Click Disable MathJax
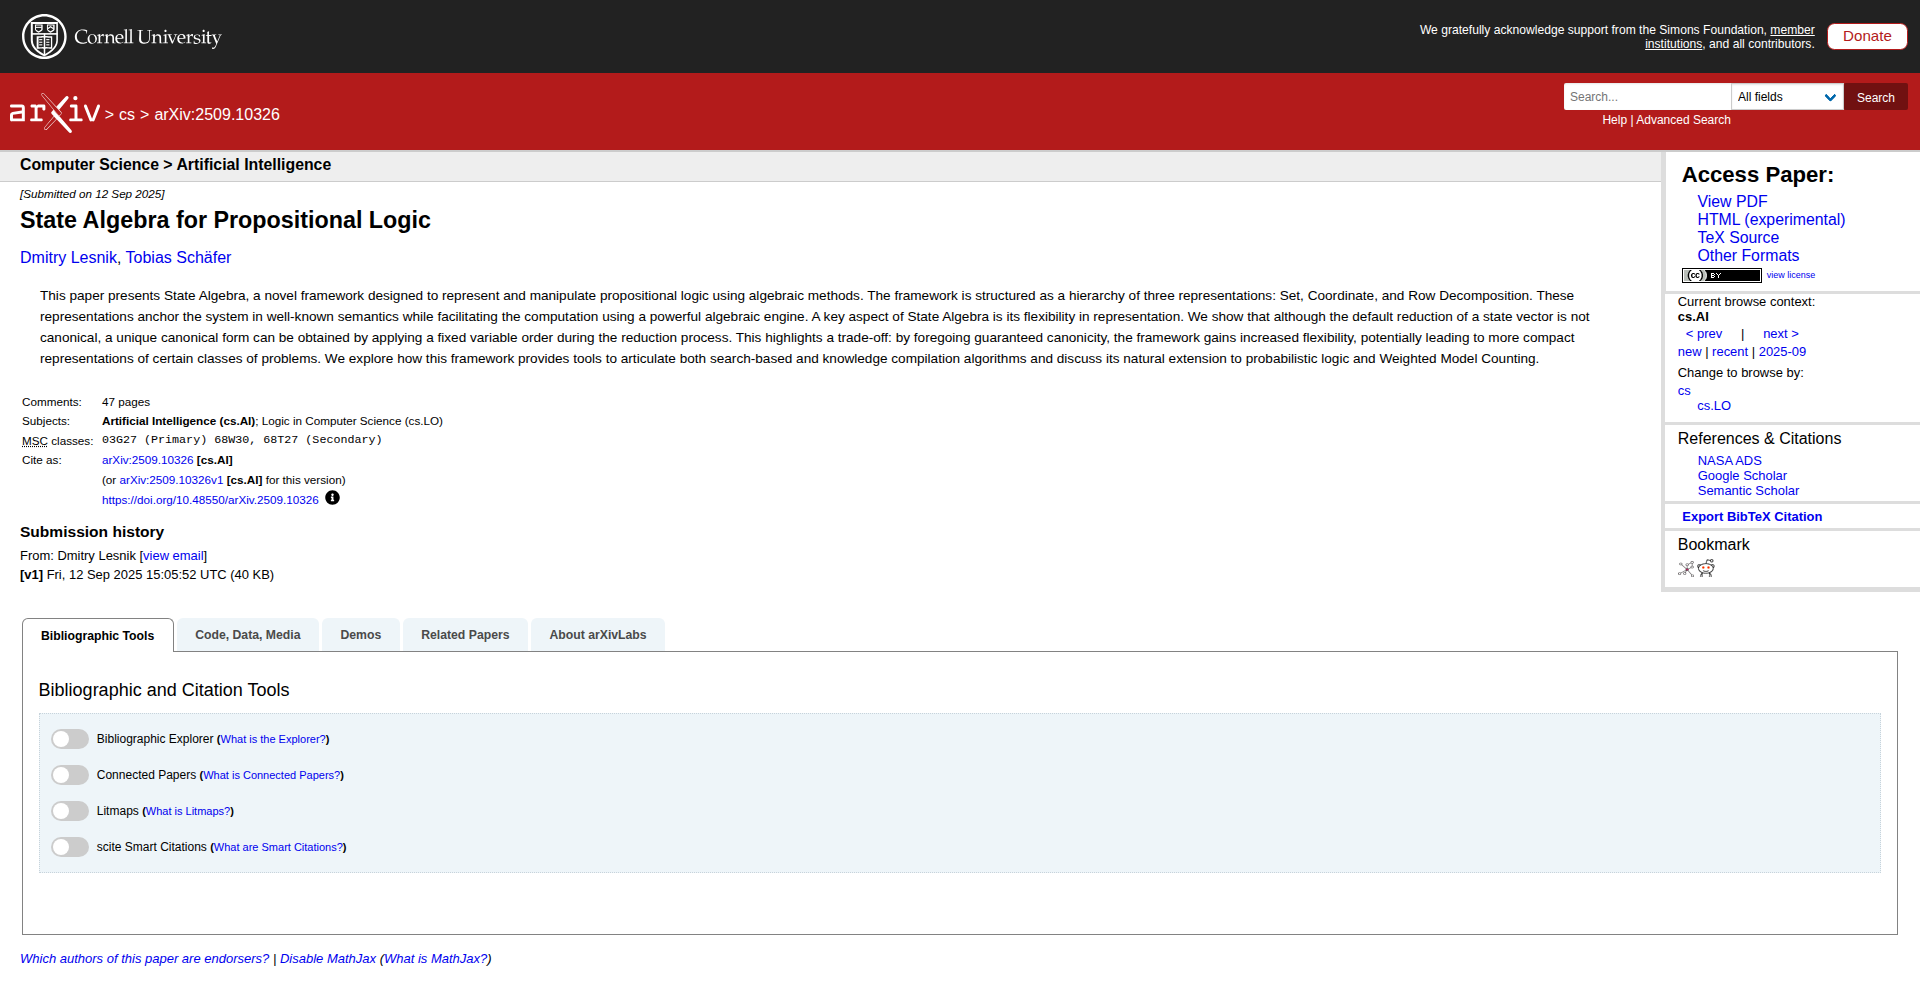Viewport: 1920px width, 993px height. [x=328, y=959]
